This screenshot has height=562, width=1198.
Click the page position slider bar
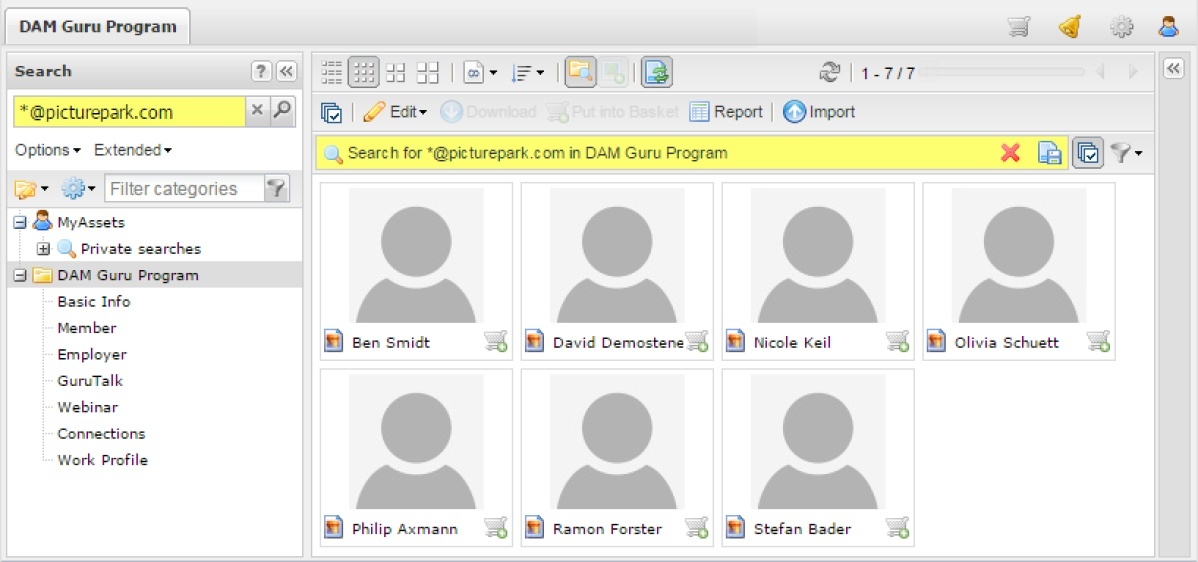click(x=1000, y=73)
